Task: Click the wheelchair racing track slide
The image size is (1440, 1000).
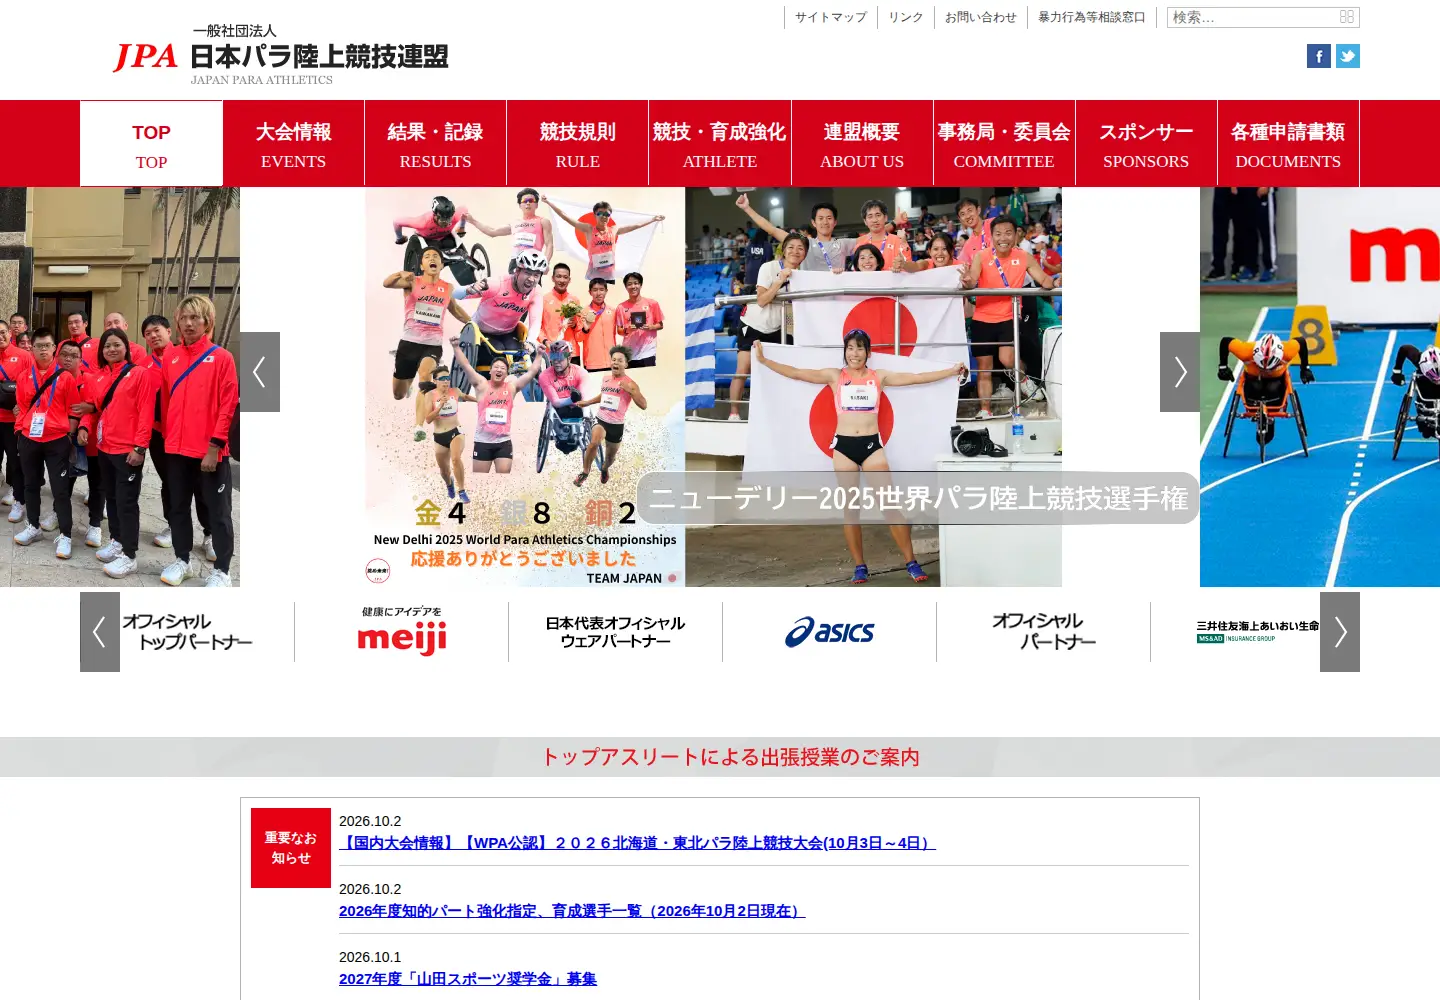Action: (x=1320, y=386)
